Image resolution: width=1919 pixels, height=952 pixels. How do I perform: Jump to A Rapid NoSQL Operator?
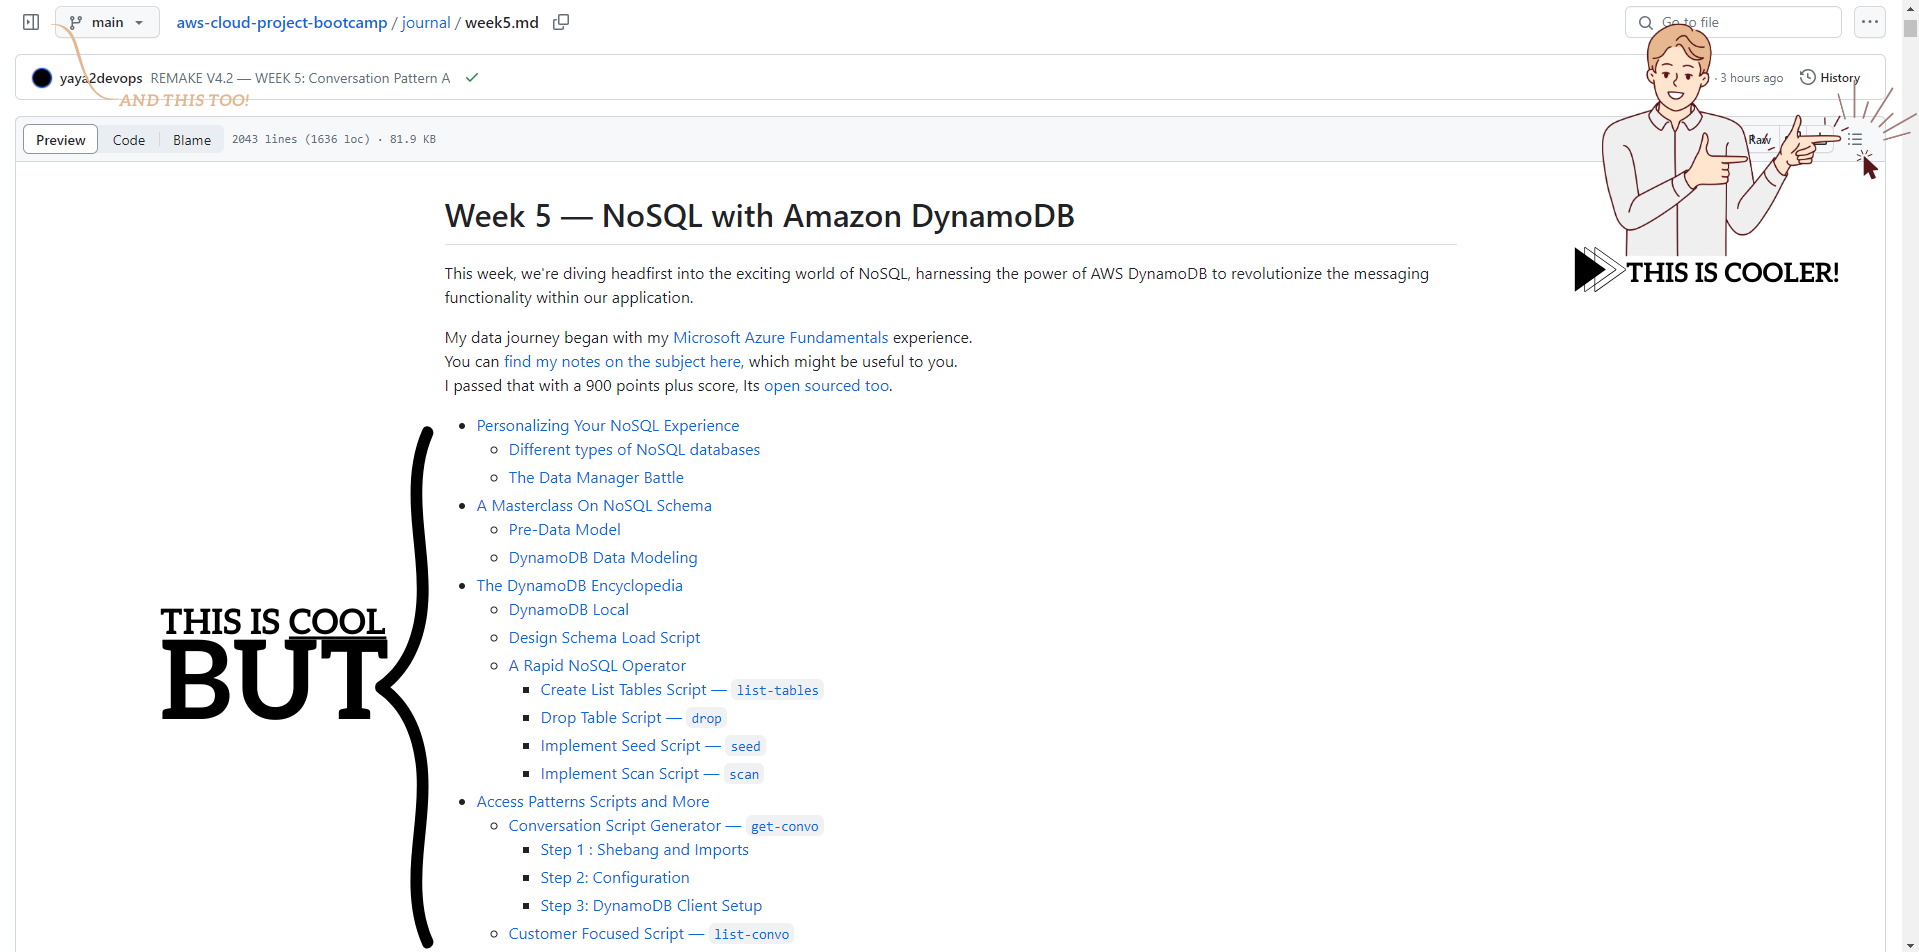pos(597,666)
